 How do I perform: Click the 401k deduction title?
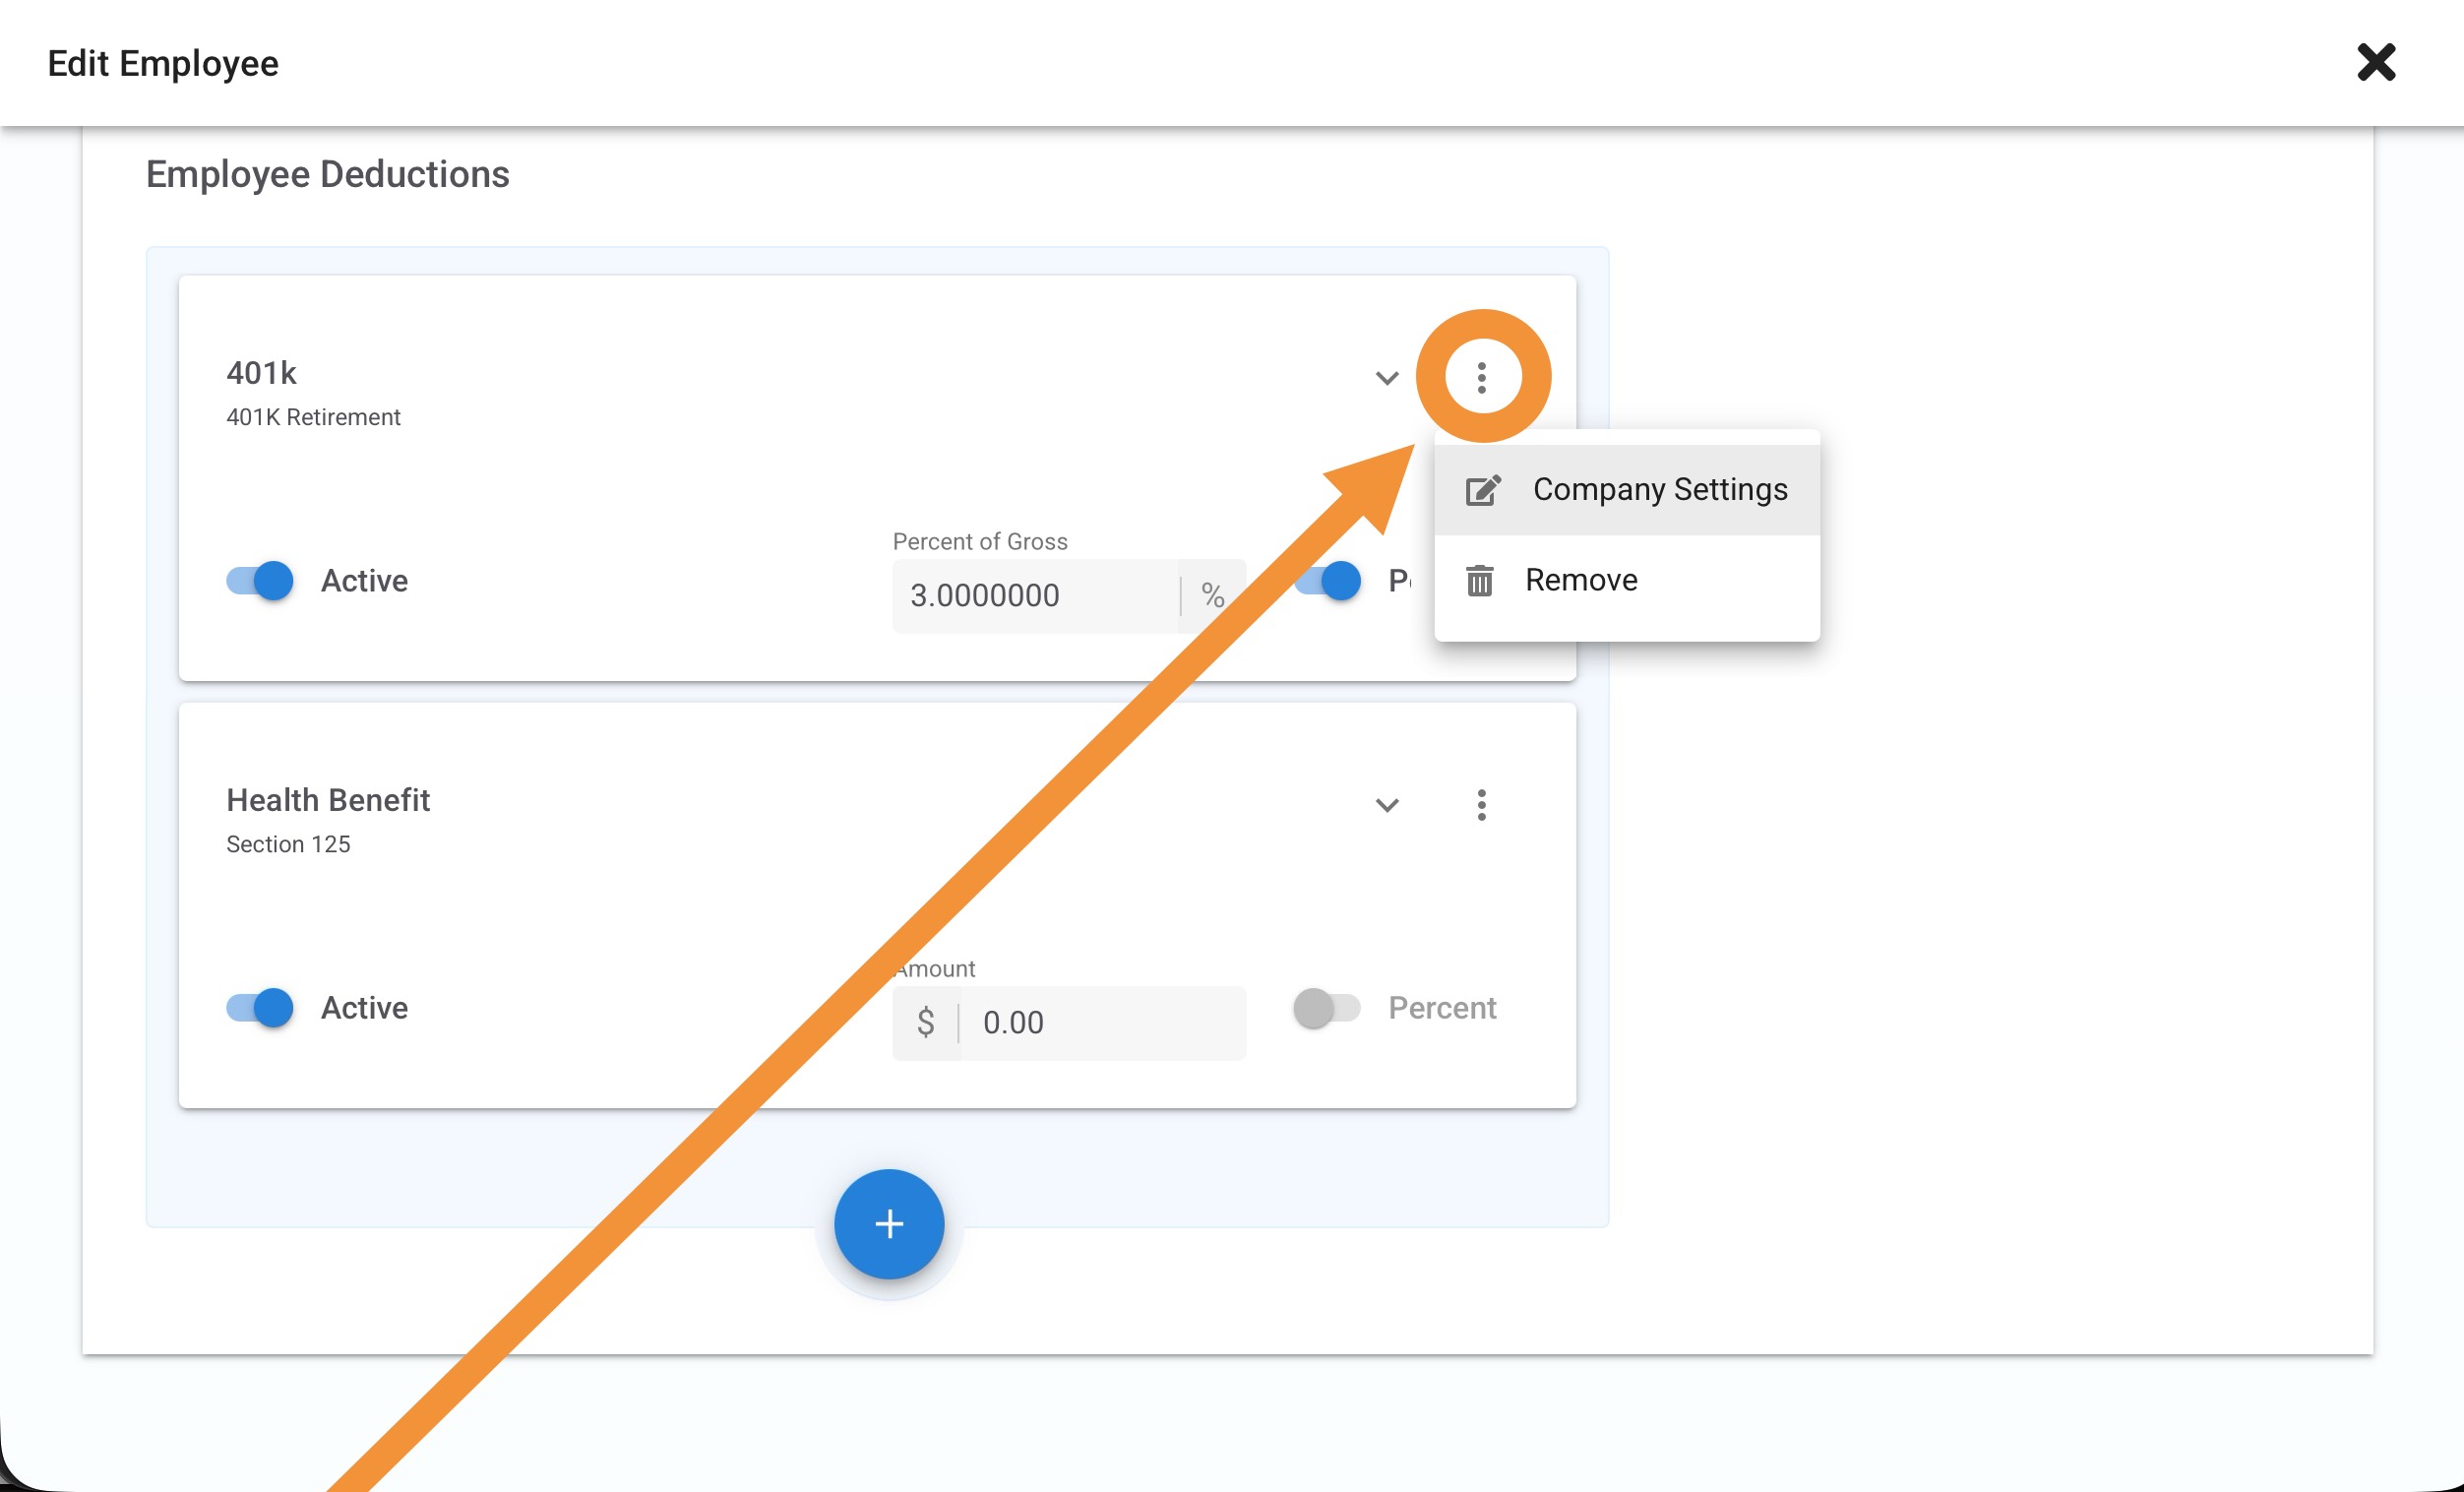[261, 373]
